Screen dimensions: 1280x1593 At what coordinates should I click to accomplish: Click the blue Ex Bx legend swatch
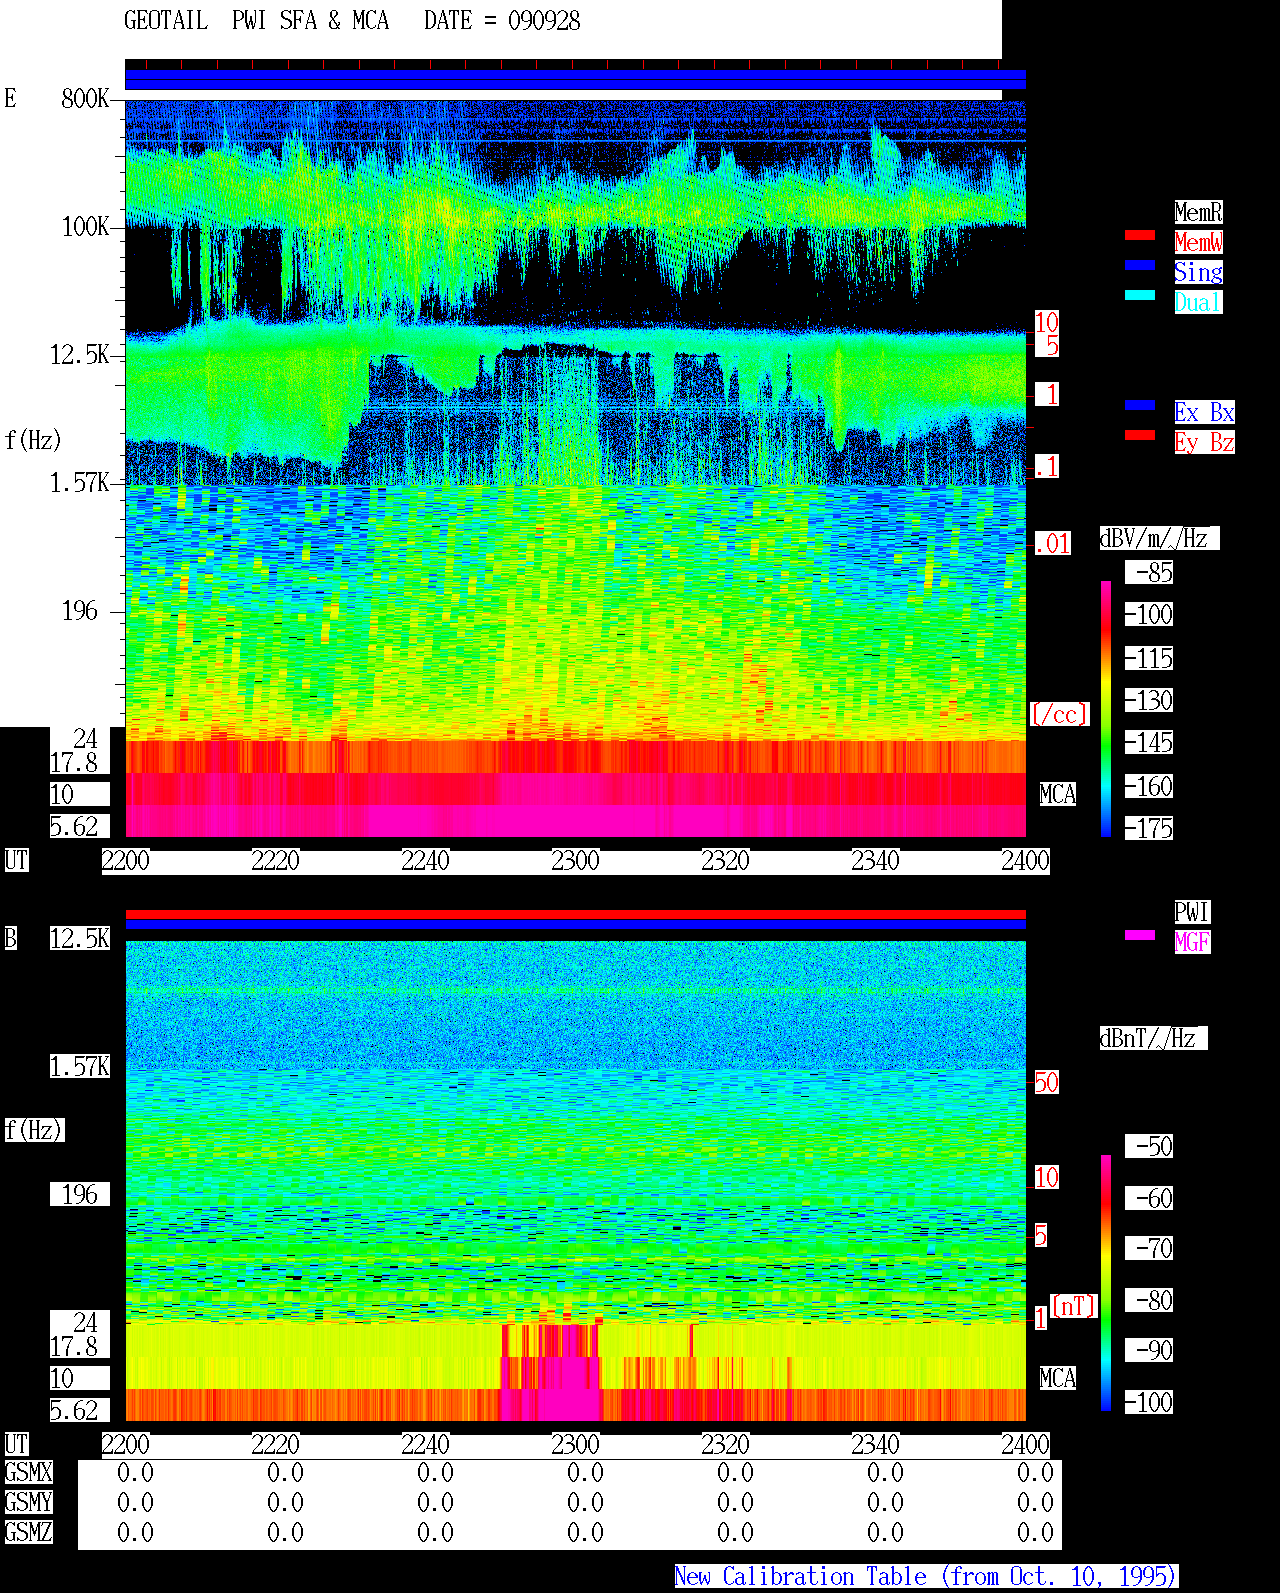[x=1140, y=405]
